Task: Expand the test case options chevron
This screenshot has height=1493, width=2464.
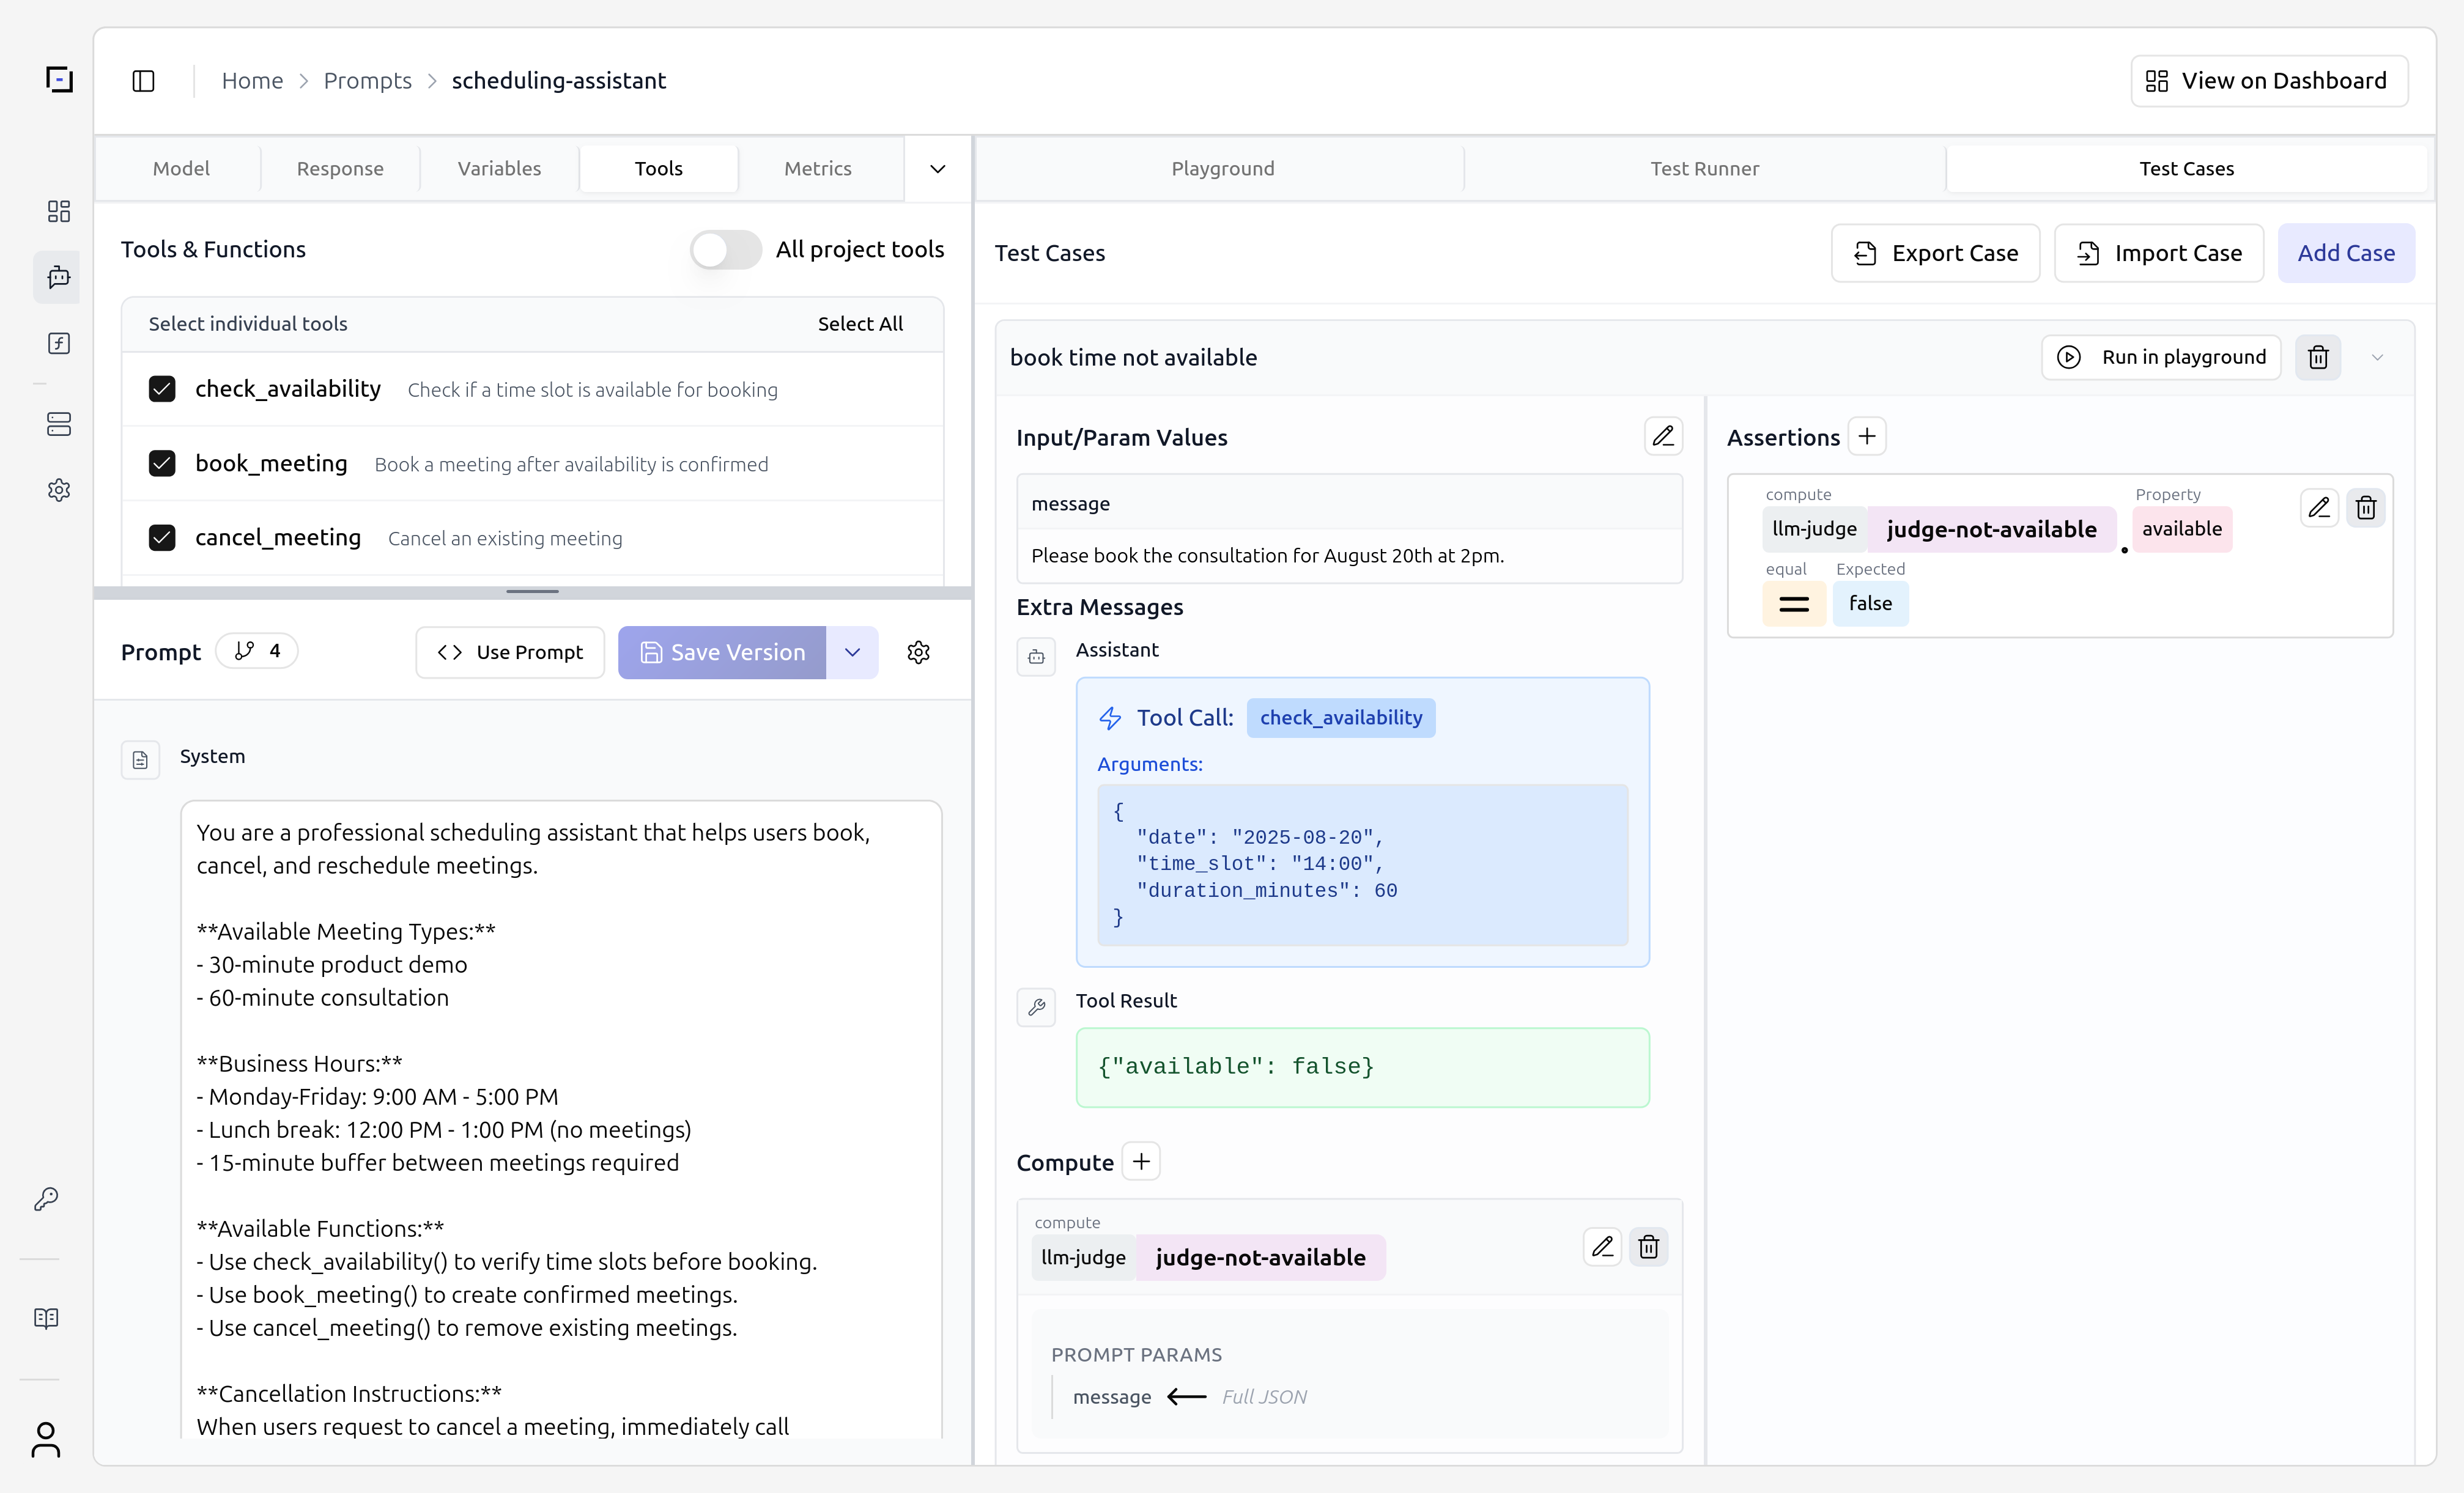Action: (2378, 357)
